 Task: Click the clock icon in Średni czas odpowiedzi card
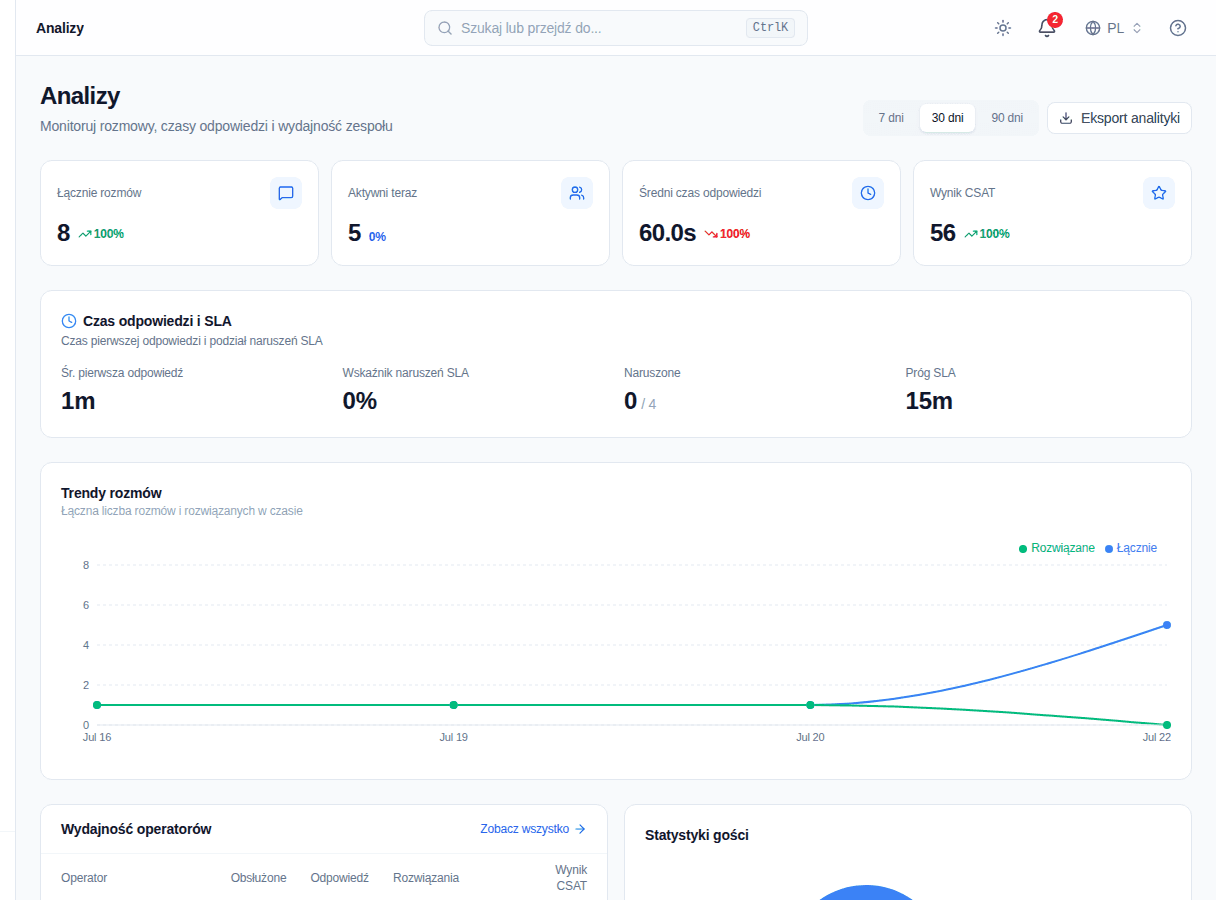click(868, 193)
